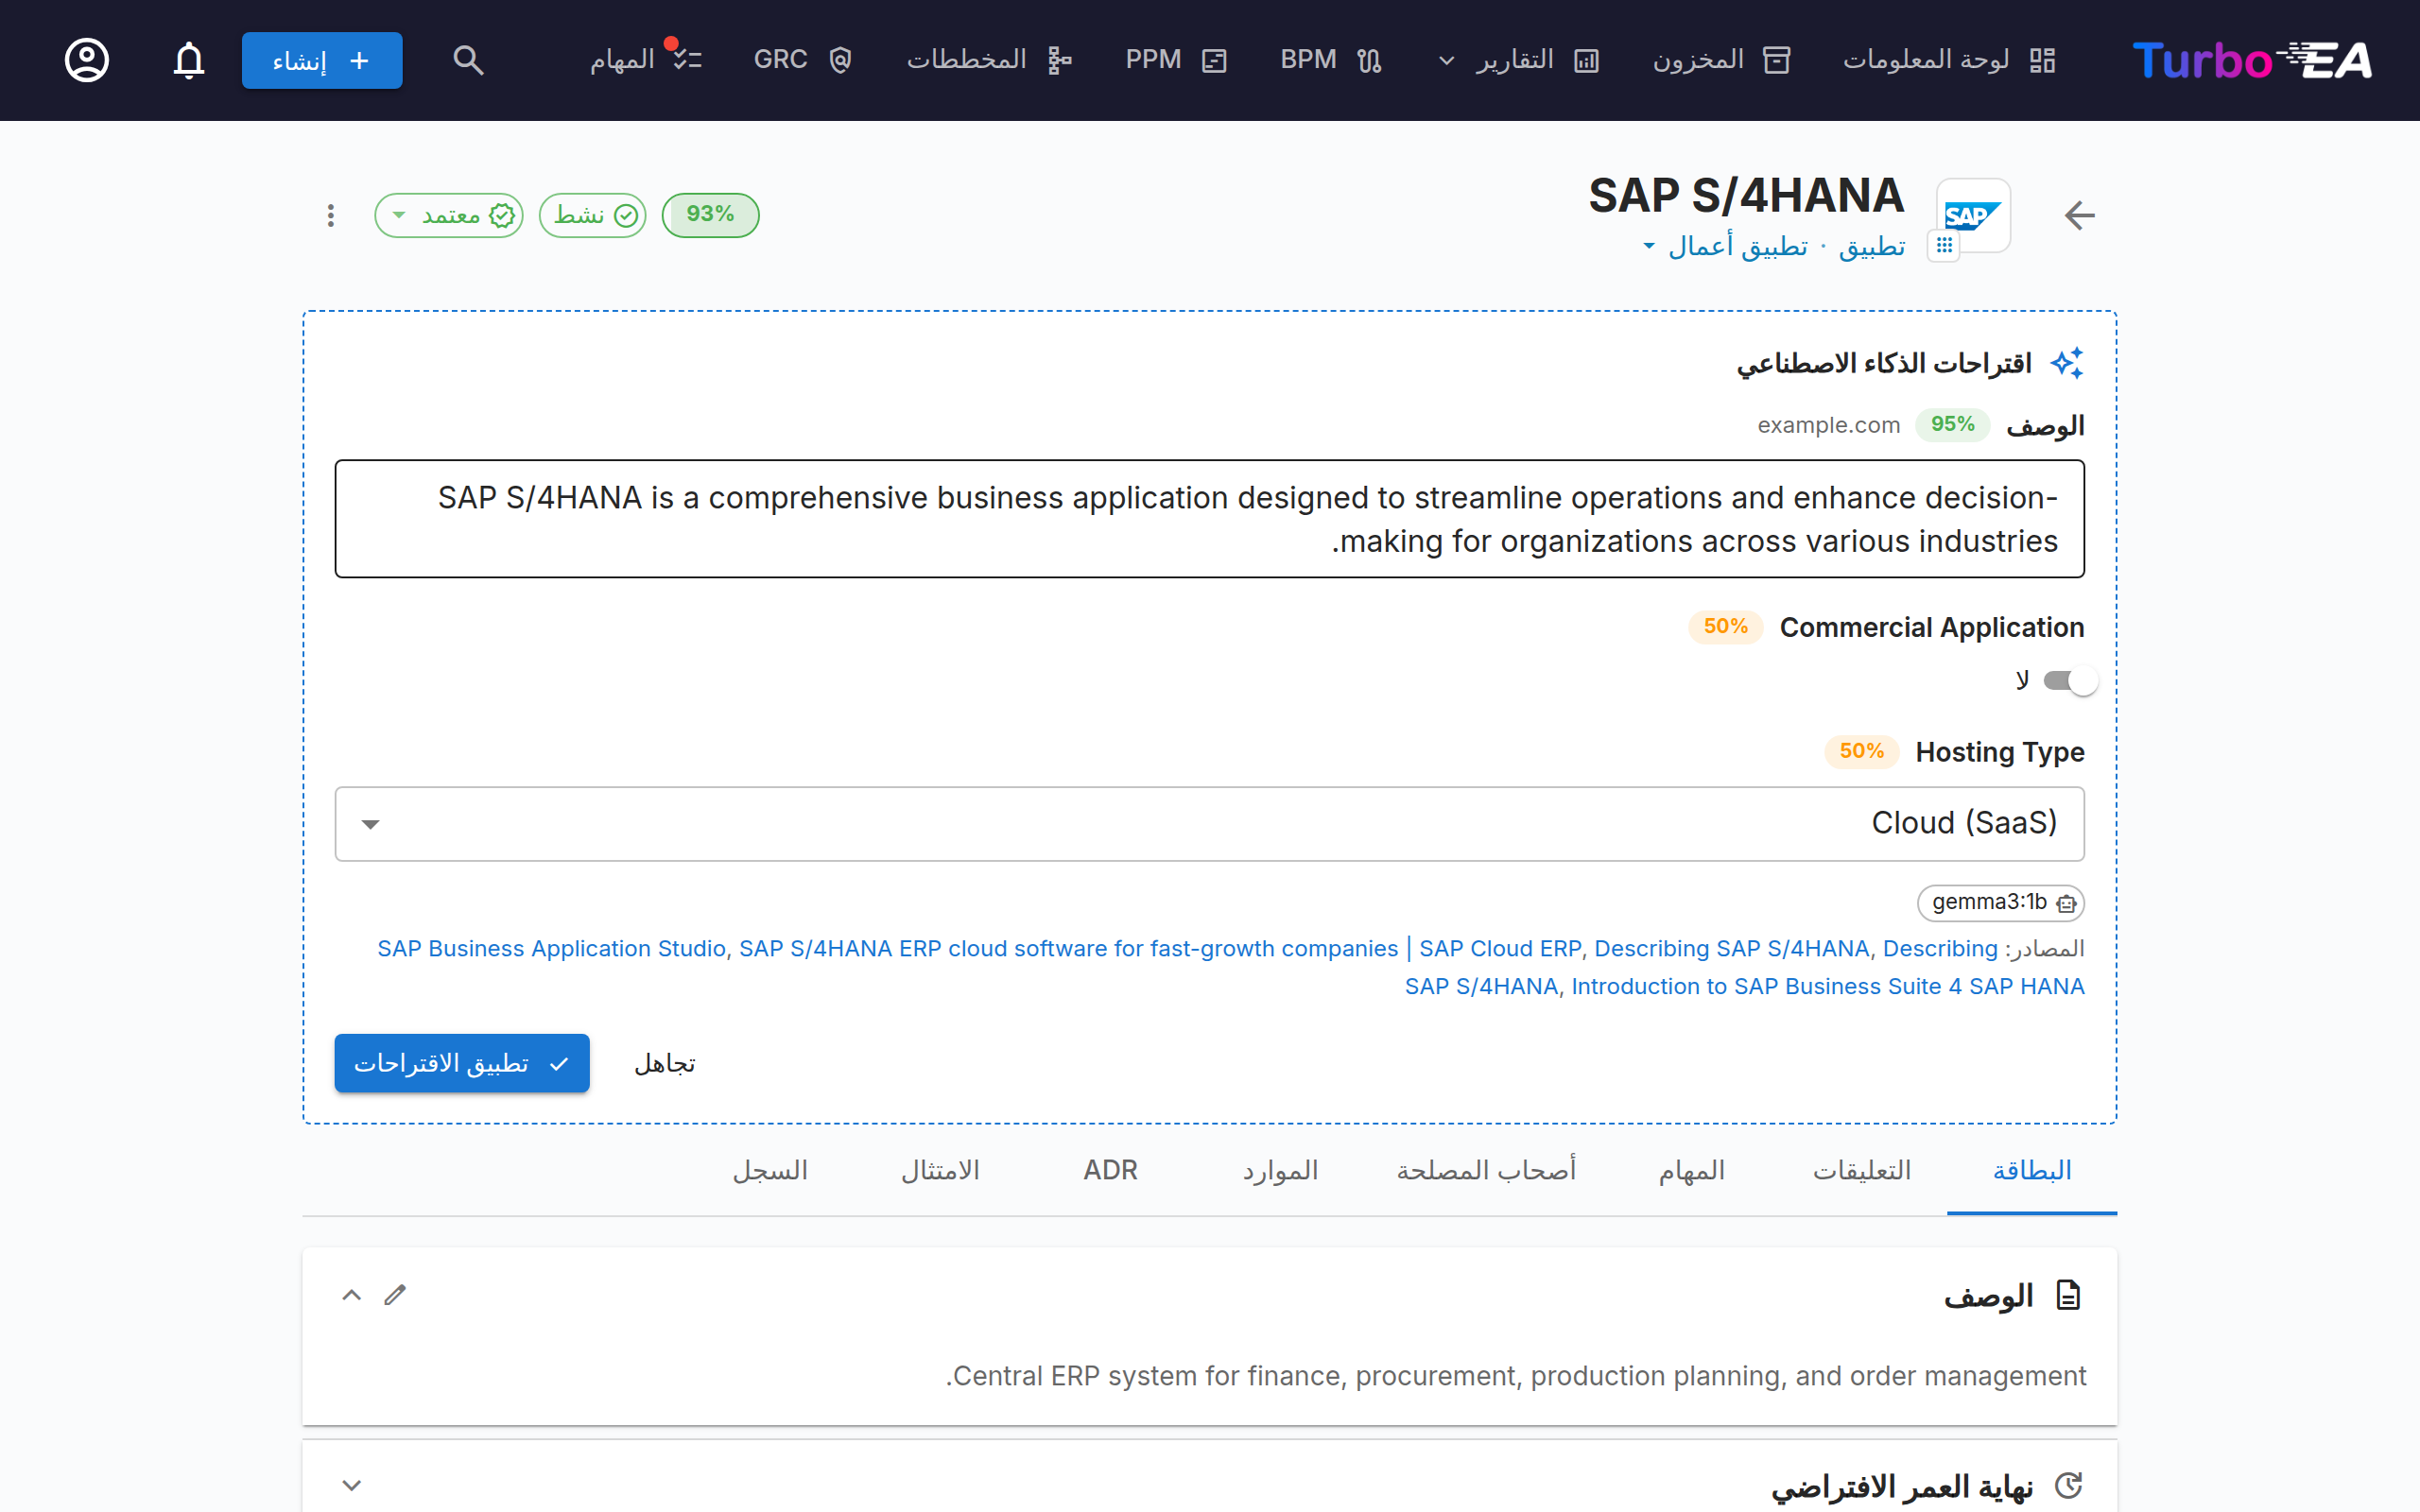Screen dimensions: 2420x1512
Task: Open the Hosting Type Cloud (SaaS) dropdown
Action: (x=1210, y=824)
